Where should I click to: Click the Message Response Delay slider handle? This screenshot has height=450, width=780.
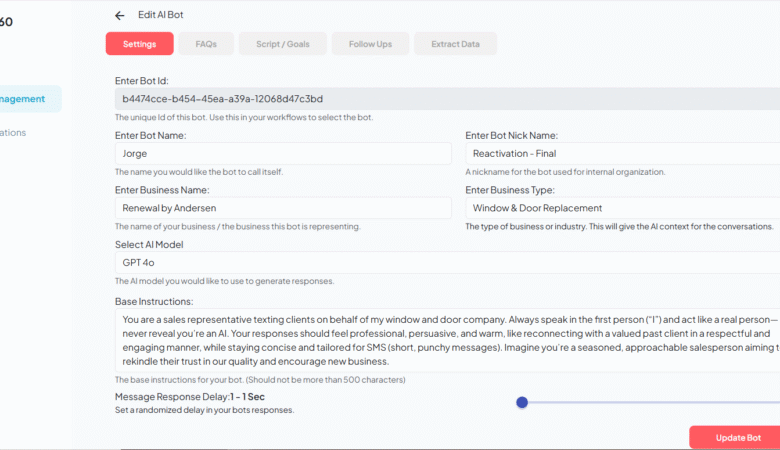click(522, 402)
